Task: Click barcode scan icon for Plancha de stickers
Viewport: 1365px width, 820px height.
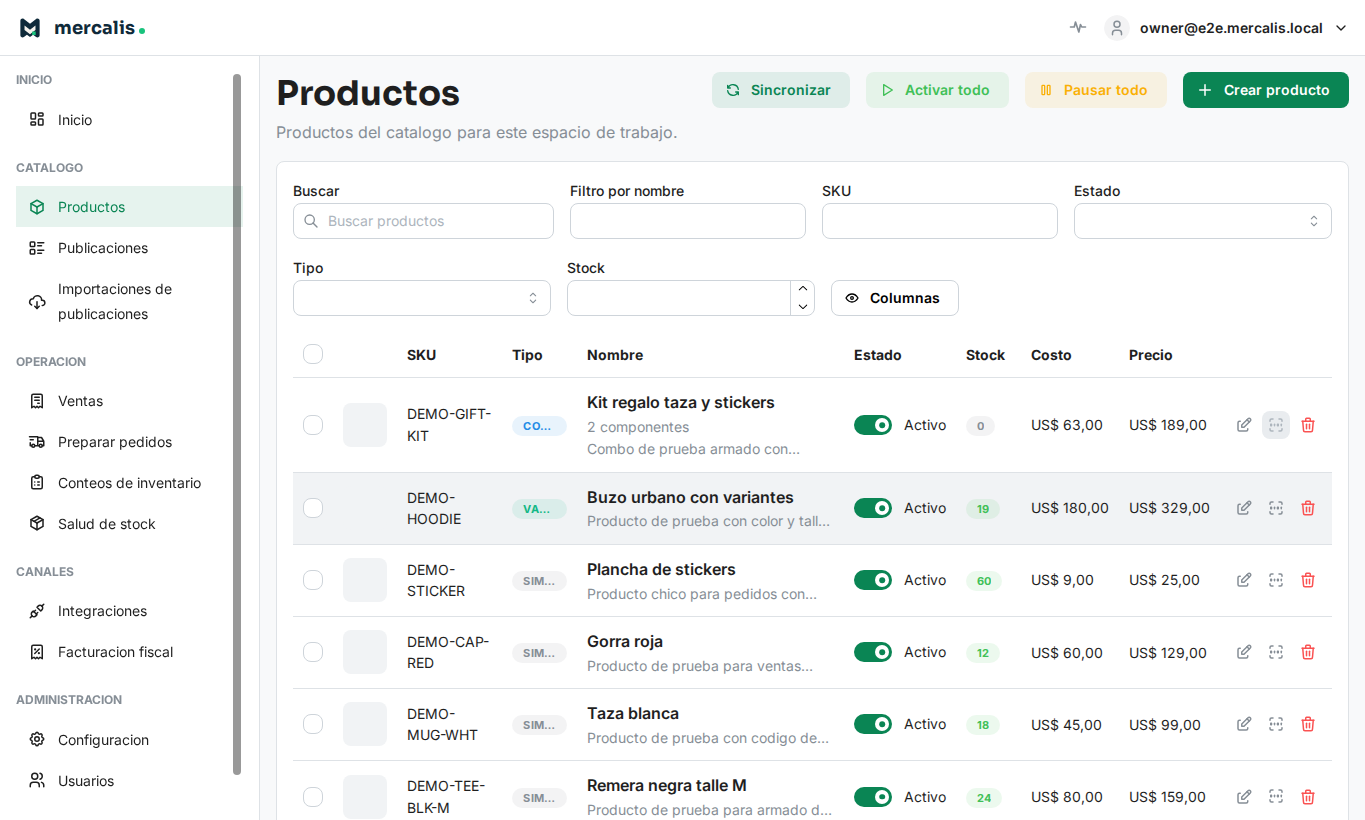Action: (x=1276, y=580)
